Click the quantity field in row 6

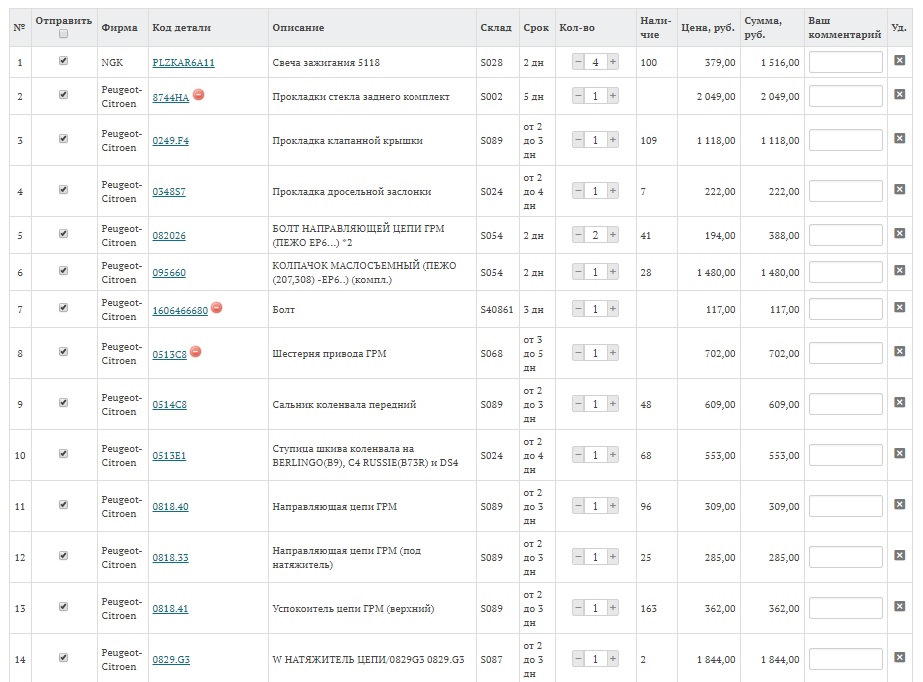pyautogui.click(x=595, y=272)
